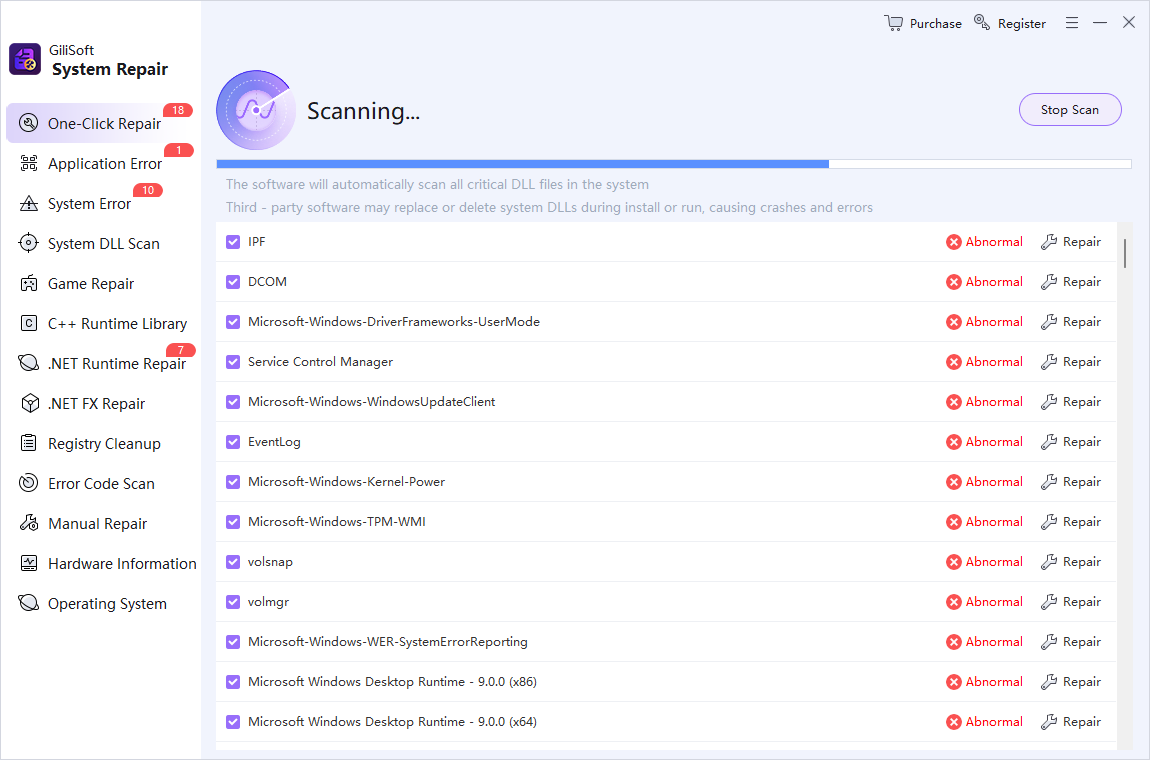Click the wrench icon in the IPF row
This screenshot has height=760, width=1150.
click(1049, 242)
